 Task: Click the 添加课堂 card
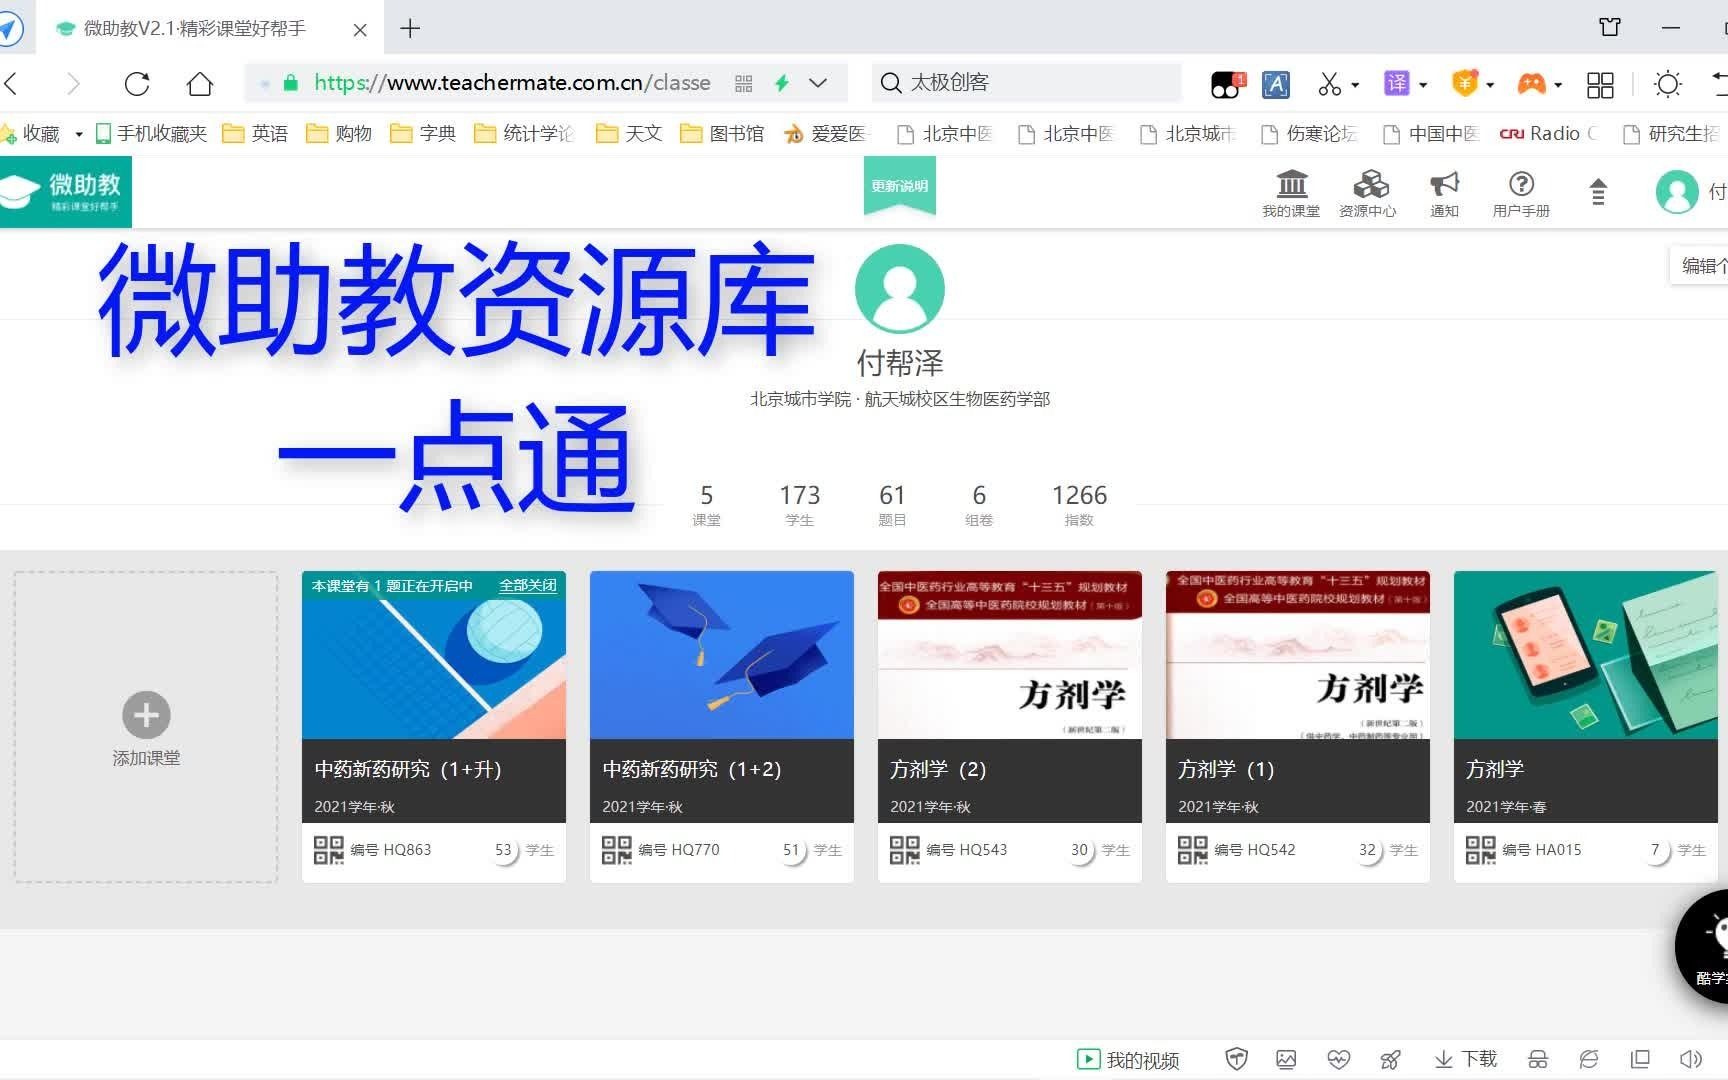146,727
